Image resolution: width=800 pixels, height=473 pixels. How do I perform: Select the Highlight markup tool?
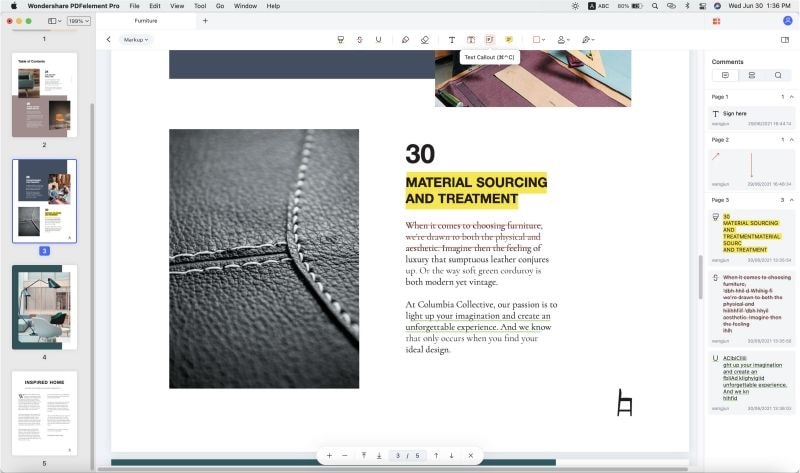pyautogui.click(x=340, y=40)
